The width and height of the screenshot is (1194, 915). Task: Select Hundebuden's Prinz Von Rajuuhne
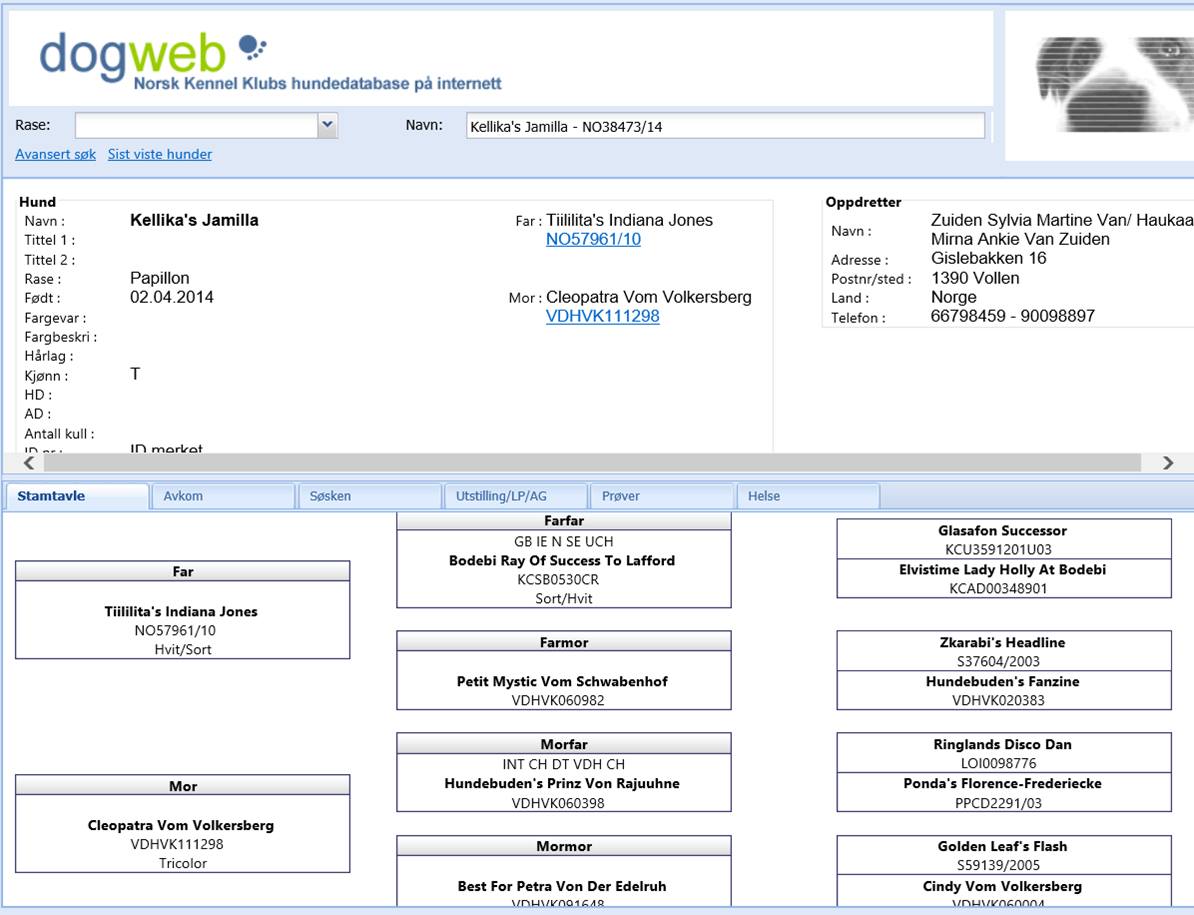pyautogui.click(x=562, y=783)
